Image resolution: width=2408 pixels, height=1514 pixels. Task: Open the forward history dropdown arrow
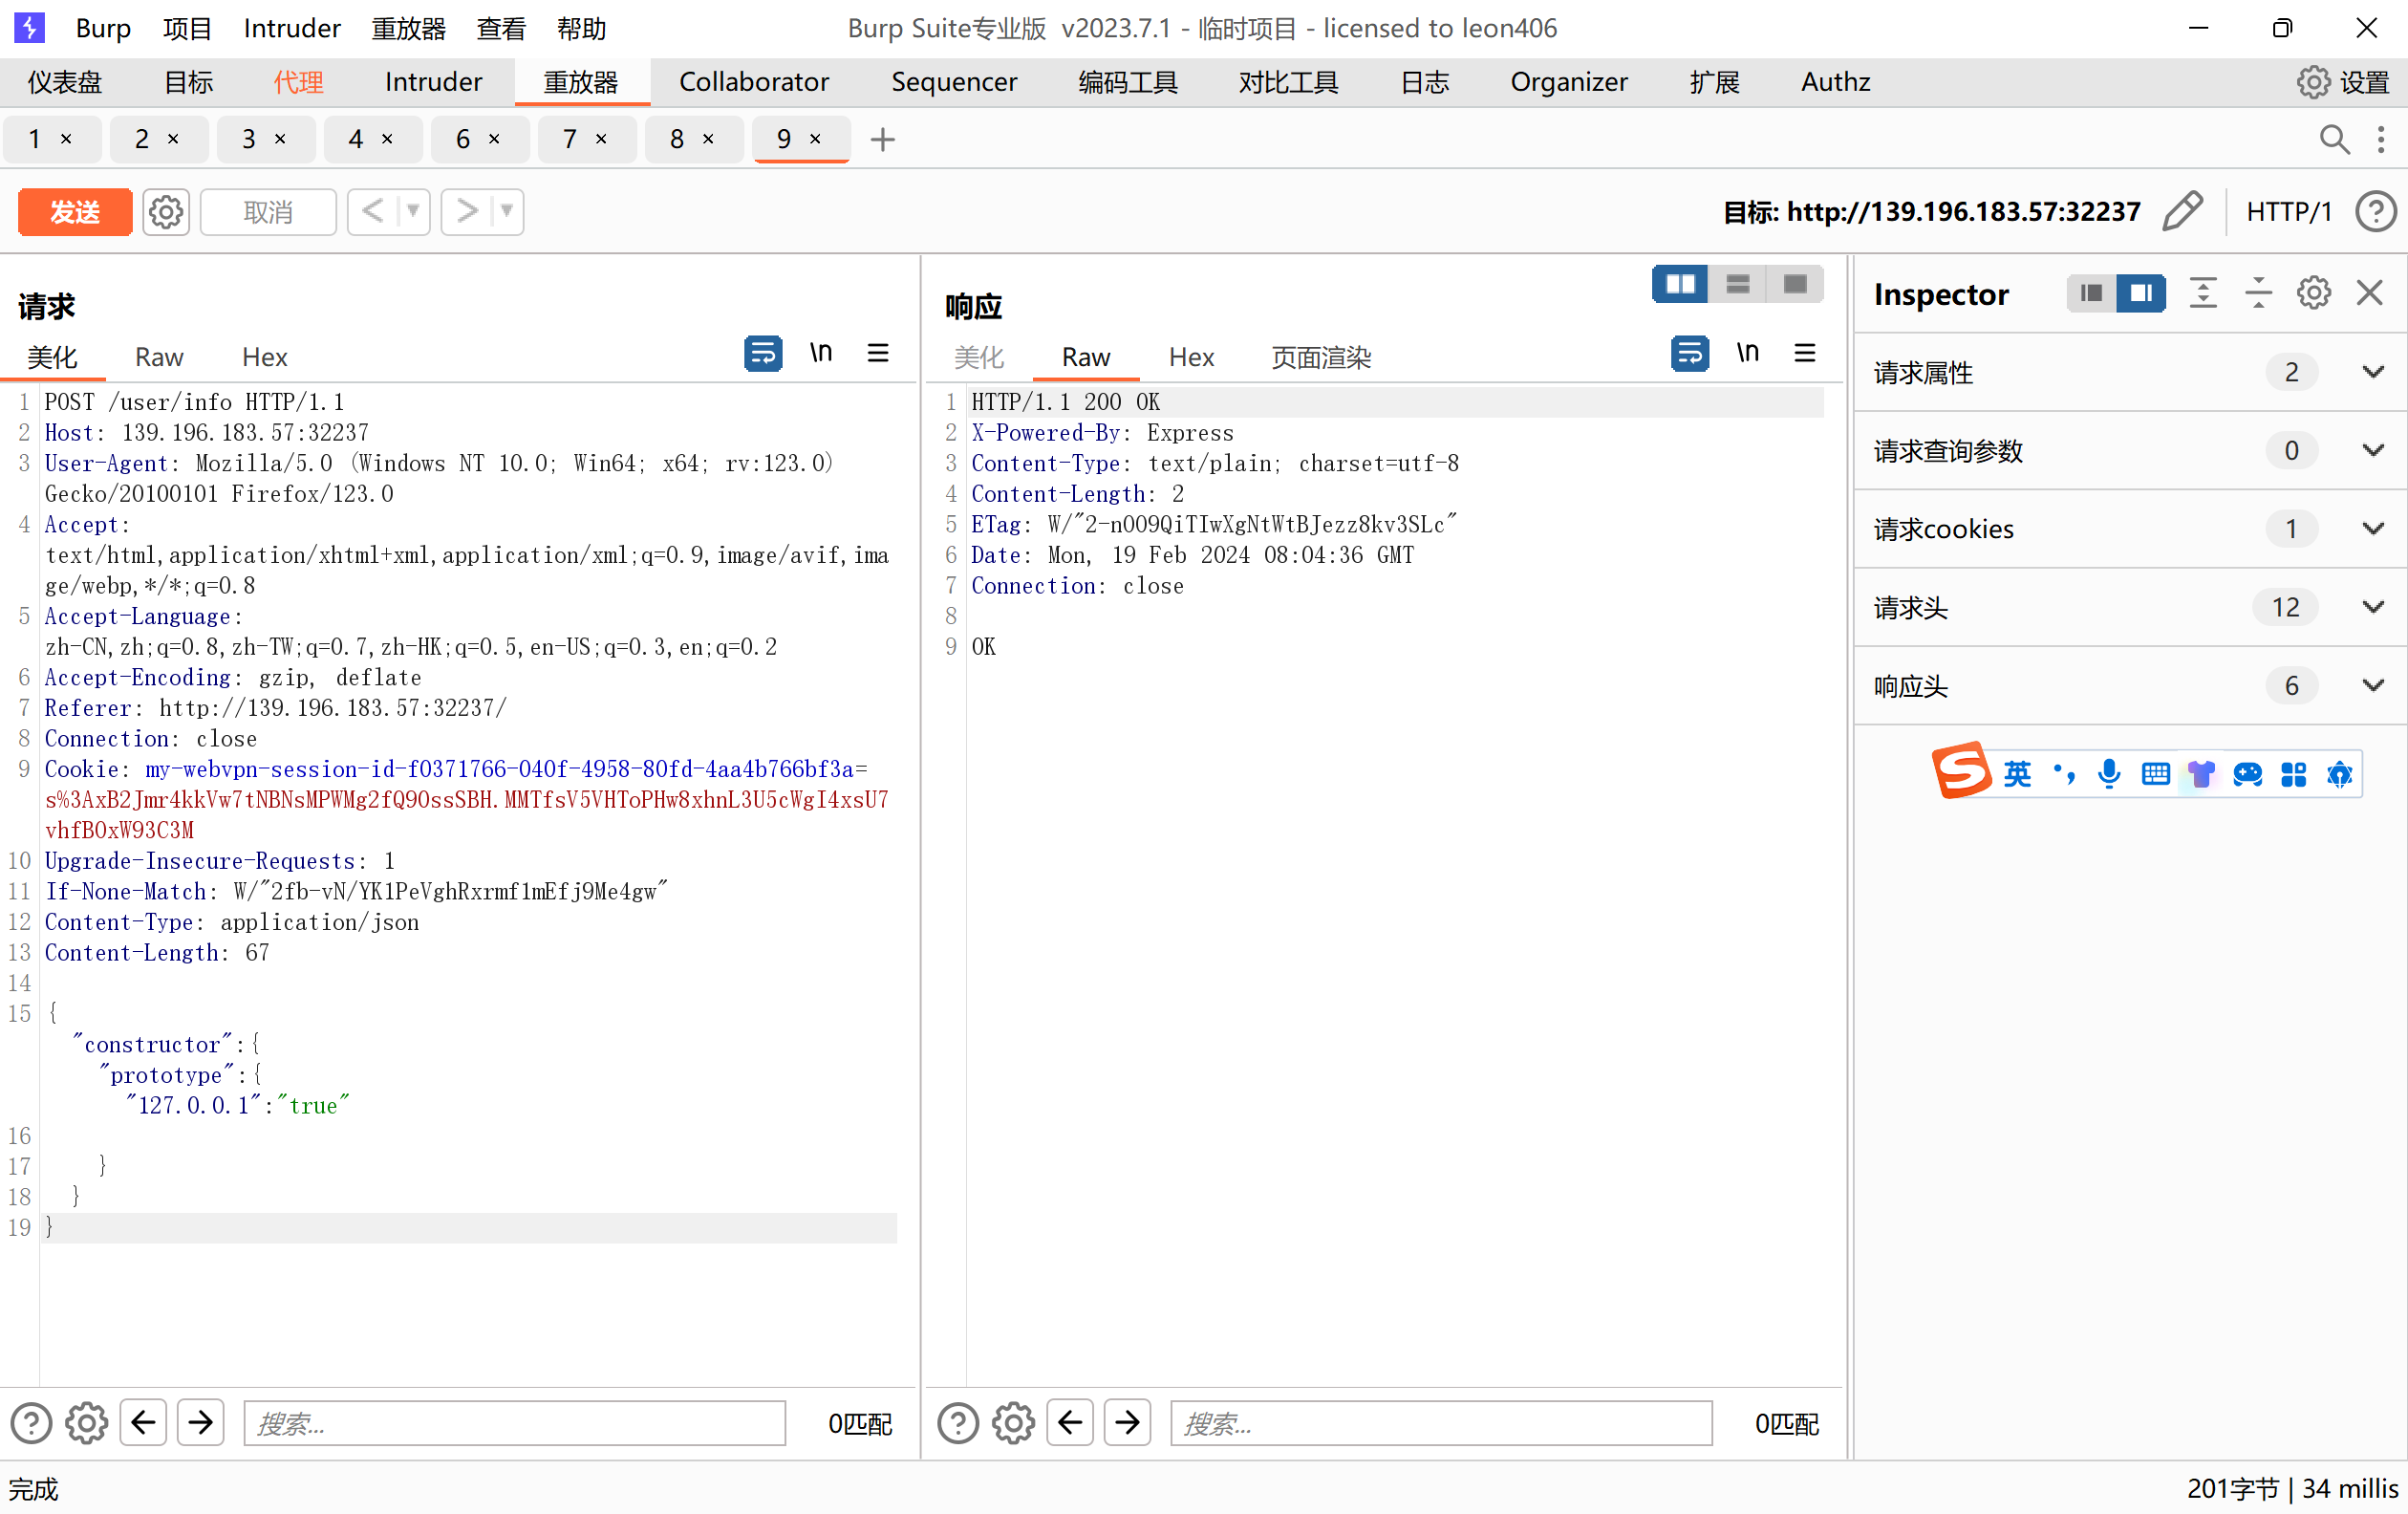click(x=507, y=212)
